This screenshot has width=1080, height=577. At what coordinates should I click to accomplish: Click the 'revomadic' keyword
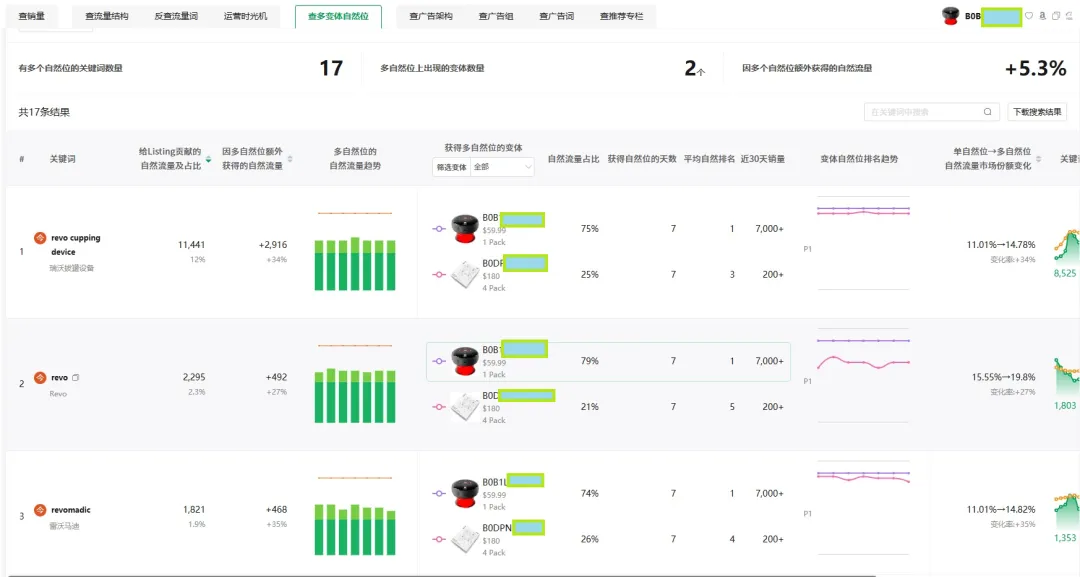tap(71, 510)
